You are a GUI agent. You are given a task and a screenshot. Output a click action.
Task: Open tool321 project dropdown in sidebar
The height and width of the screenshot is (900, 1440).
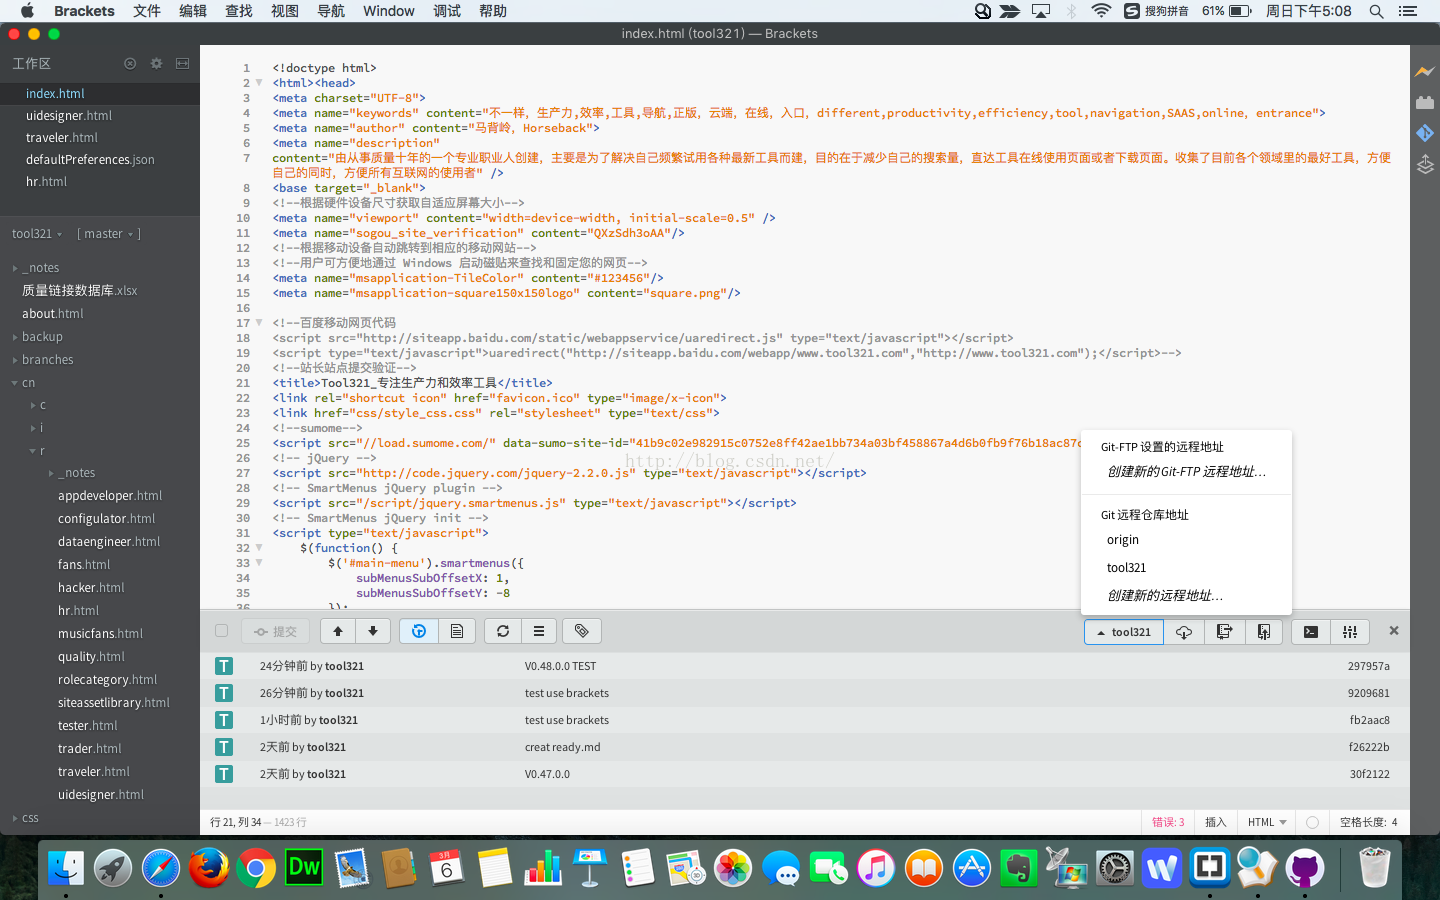point(37,234)
